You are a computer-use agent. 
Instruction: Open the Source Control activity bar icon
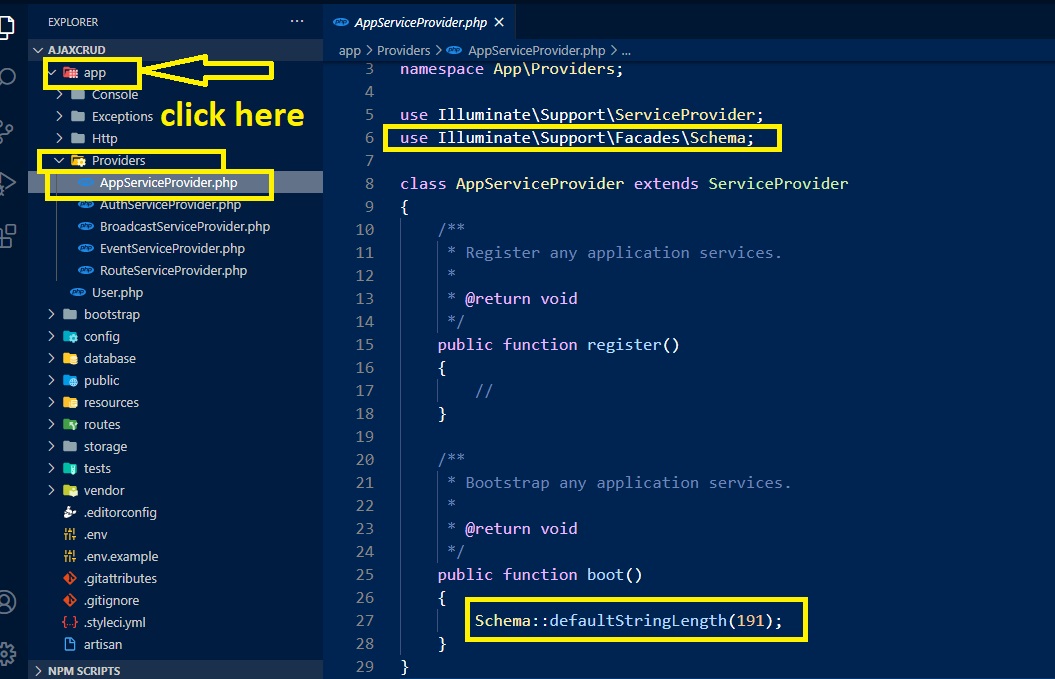tap(6, 131)
